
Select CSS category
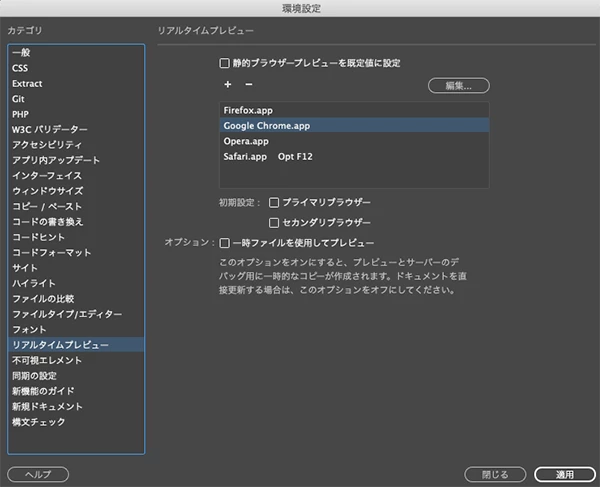(76, 68)
